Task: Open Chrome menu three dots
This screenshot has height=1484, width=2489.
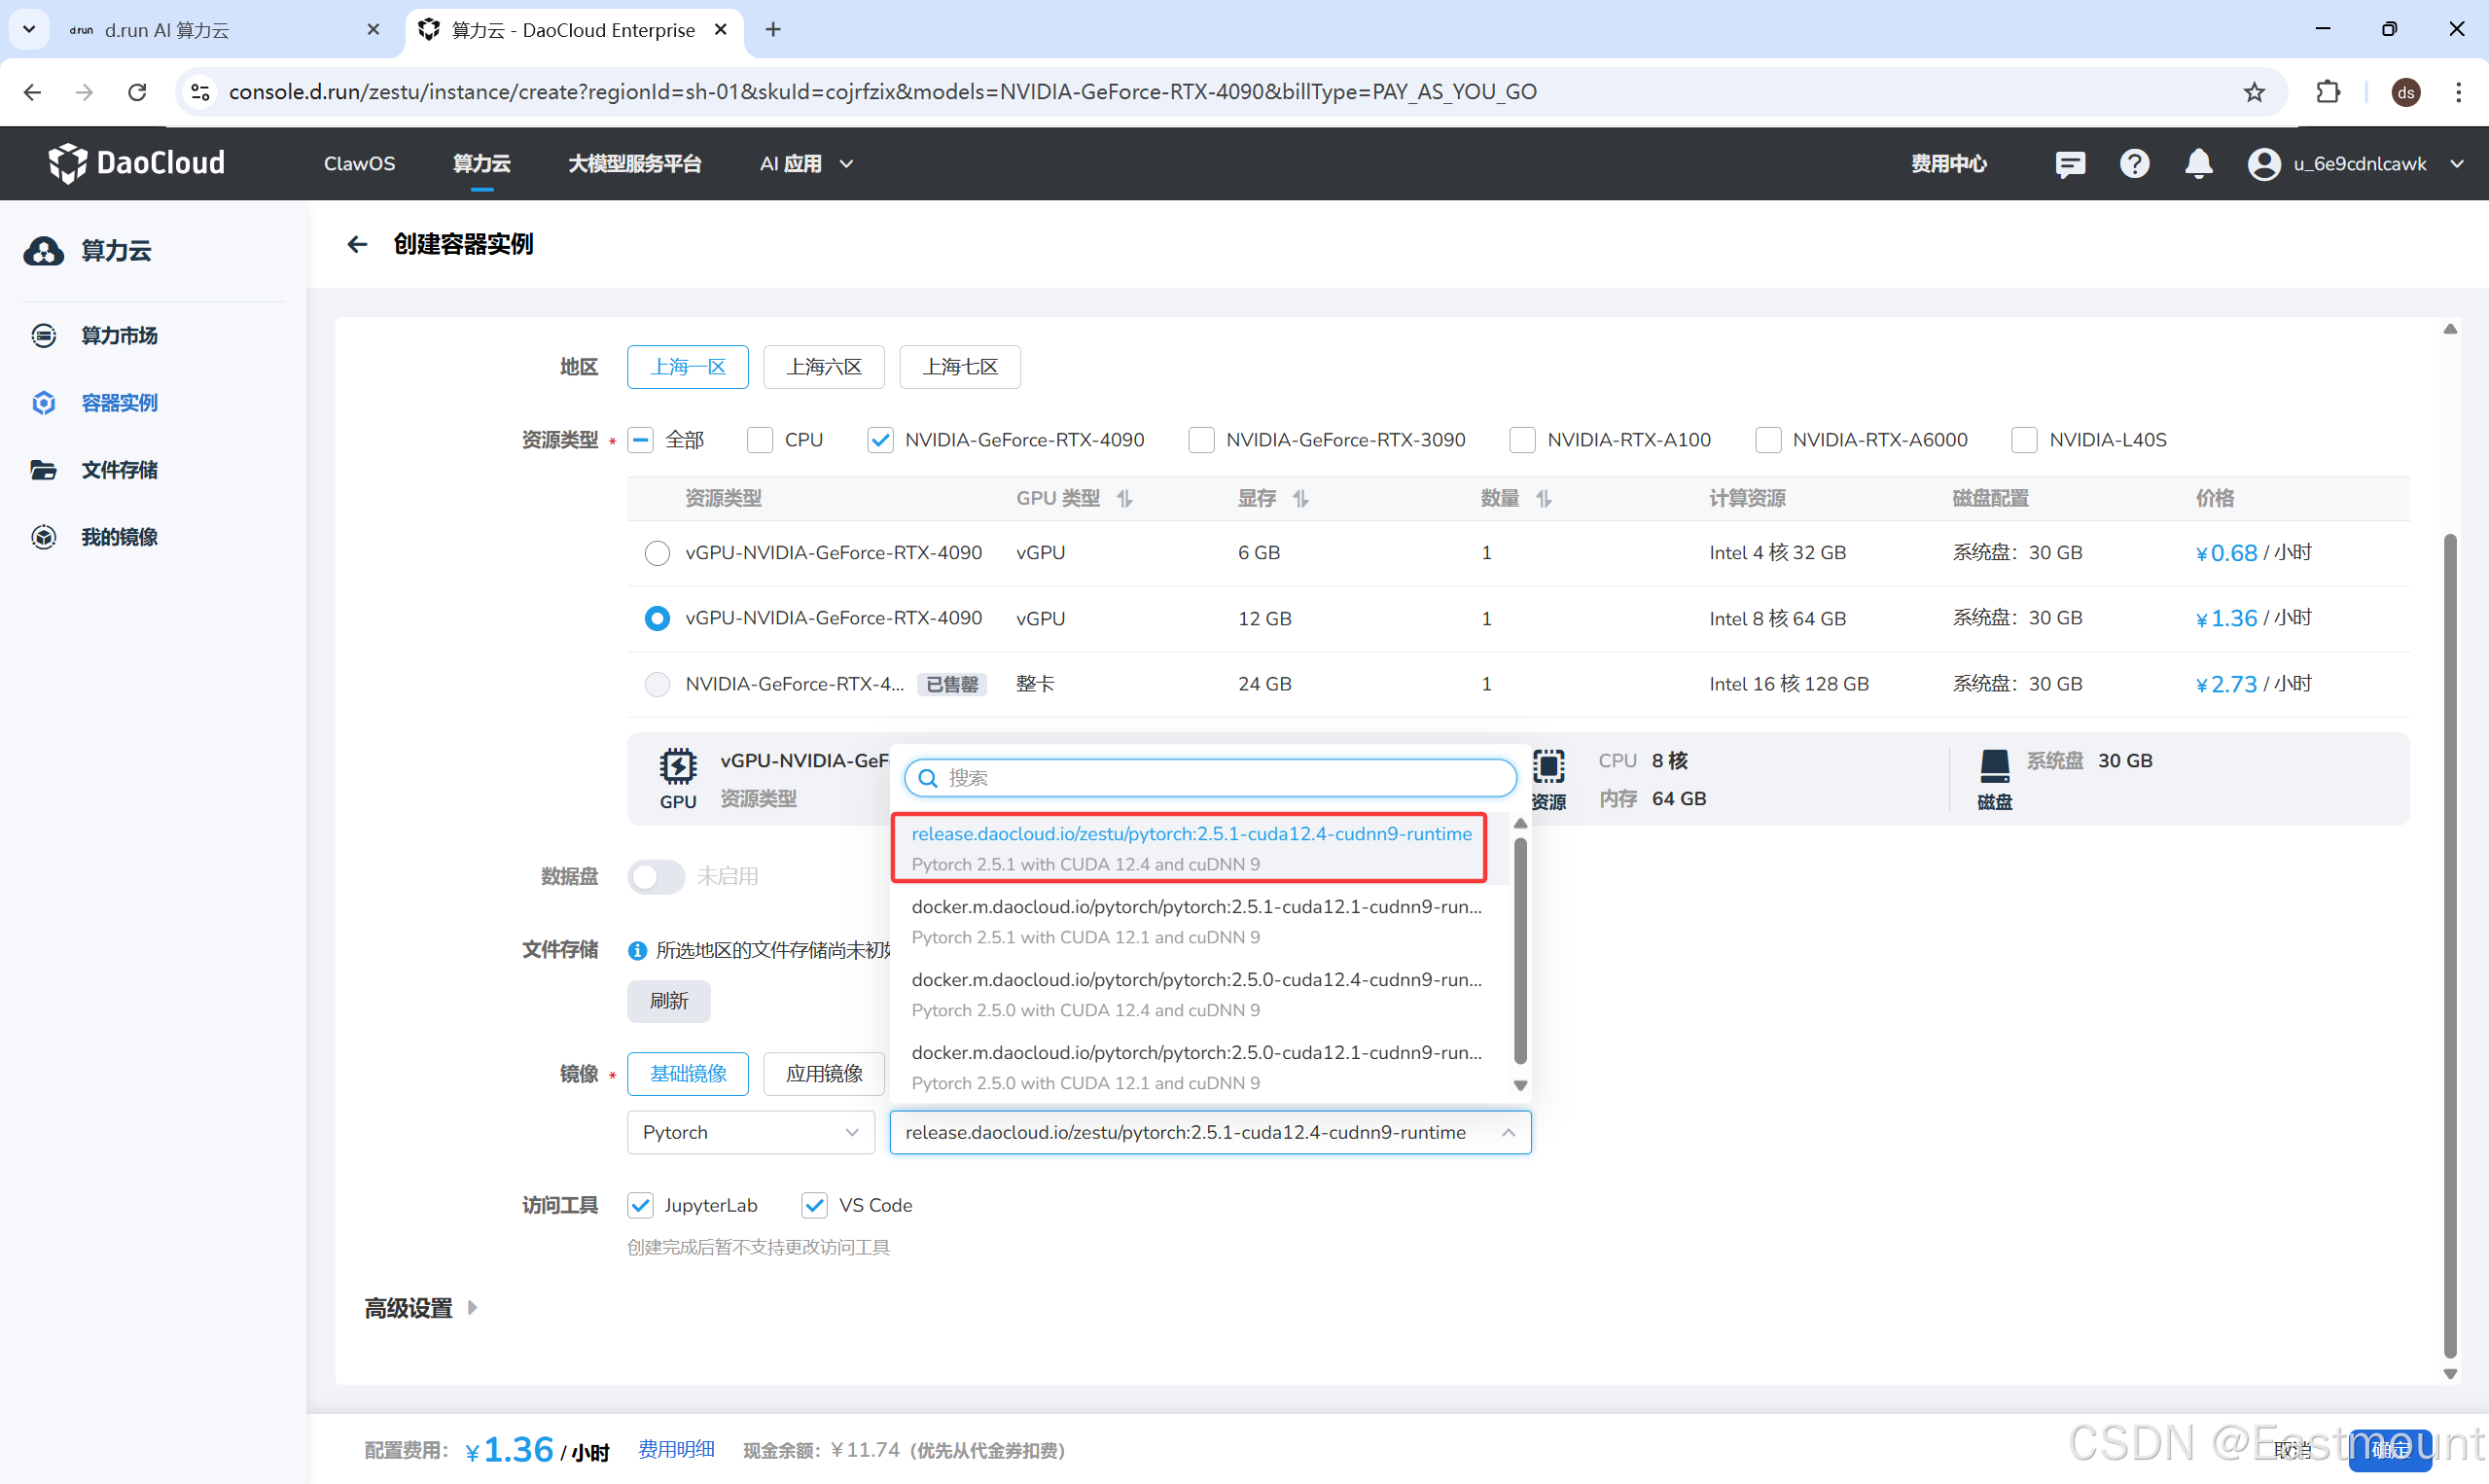Action: (x=2458, y=92)
